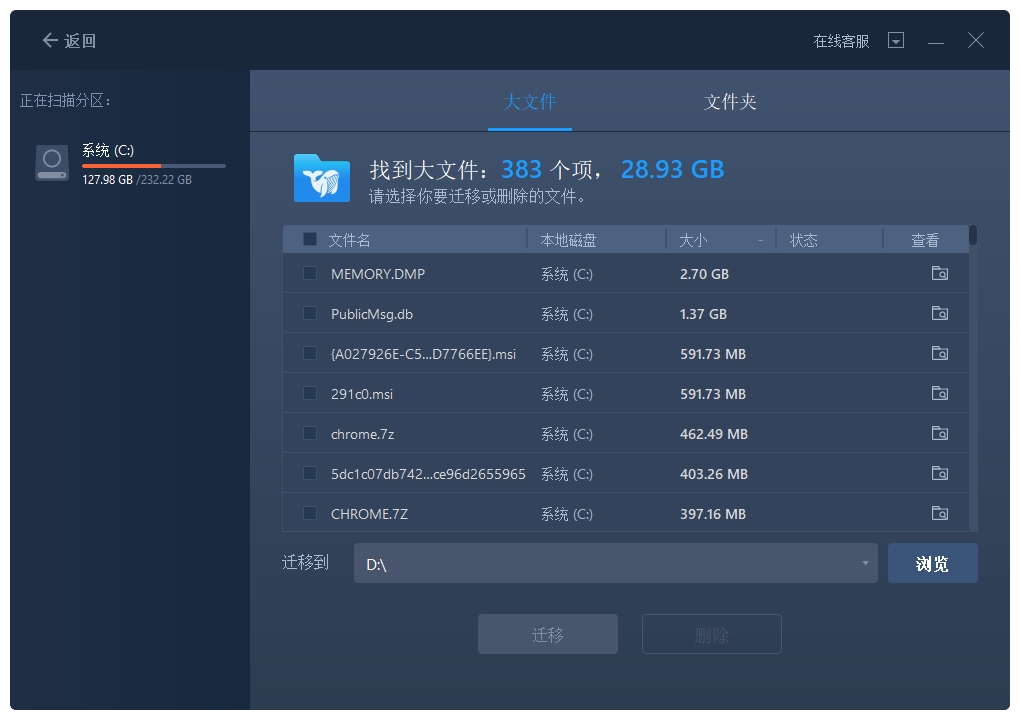The width and height of the screenshot is (1020, 720).
Task: Click the back arrow 返回
Action: click(x=68, y=41)
